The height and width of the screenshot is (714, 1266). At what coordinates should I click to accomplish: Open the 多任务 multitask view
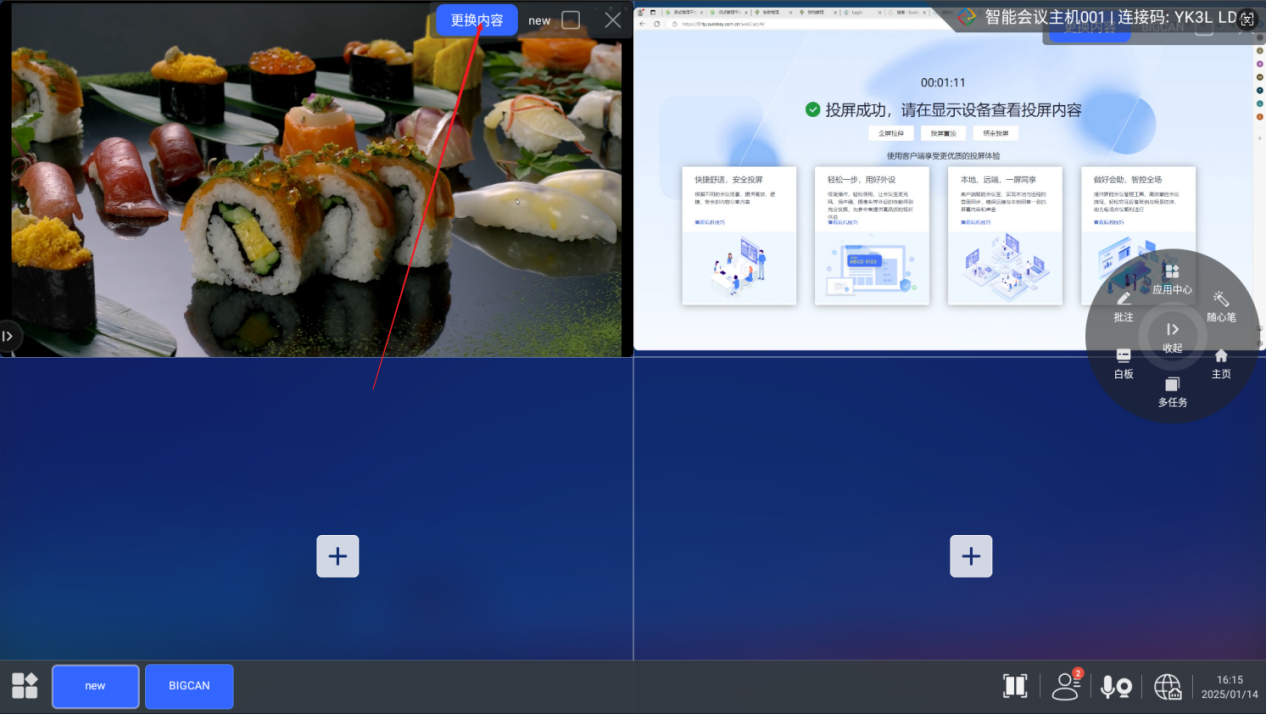point(1172,391)
